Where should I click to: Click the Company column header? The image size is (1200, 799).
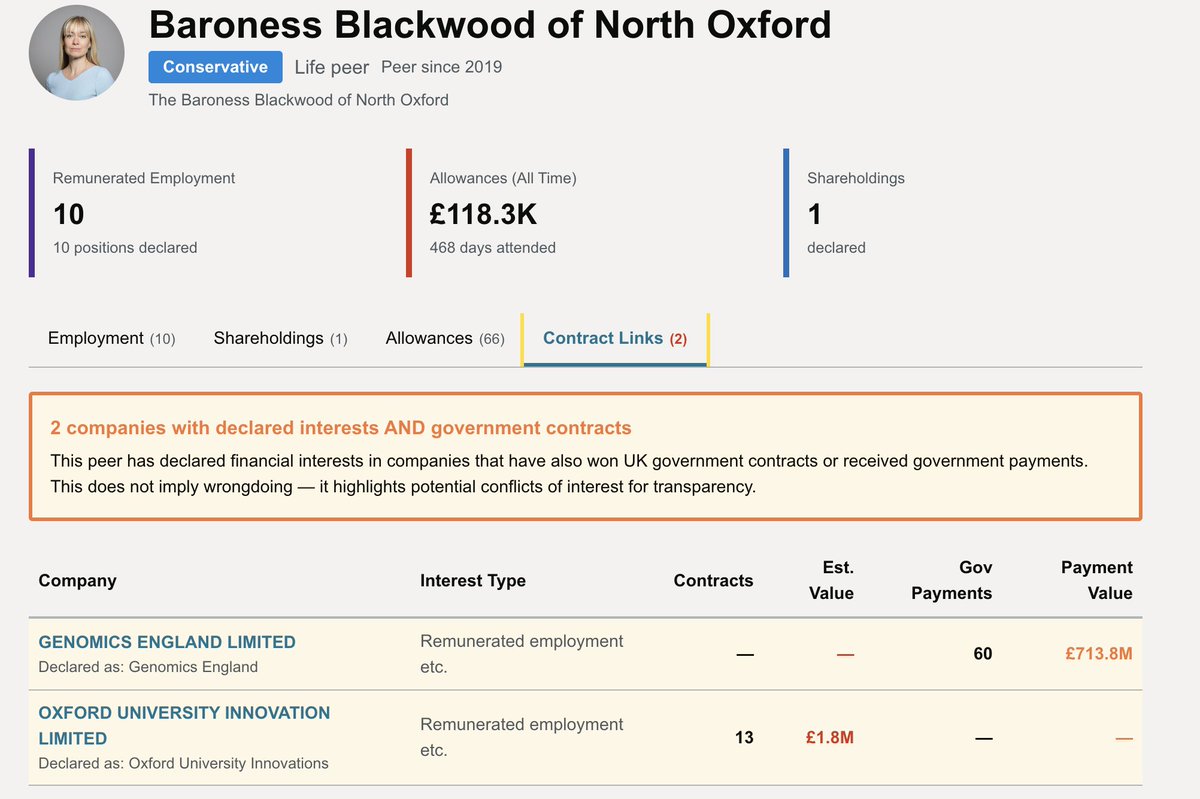77,580
